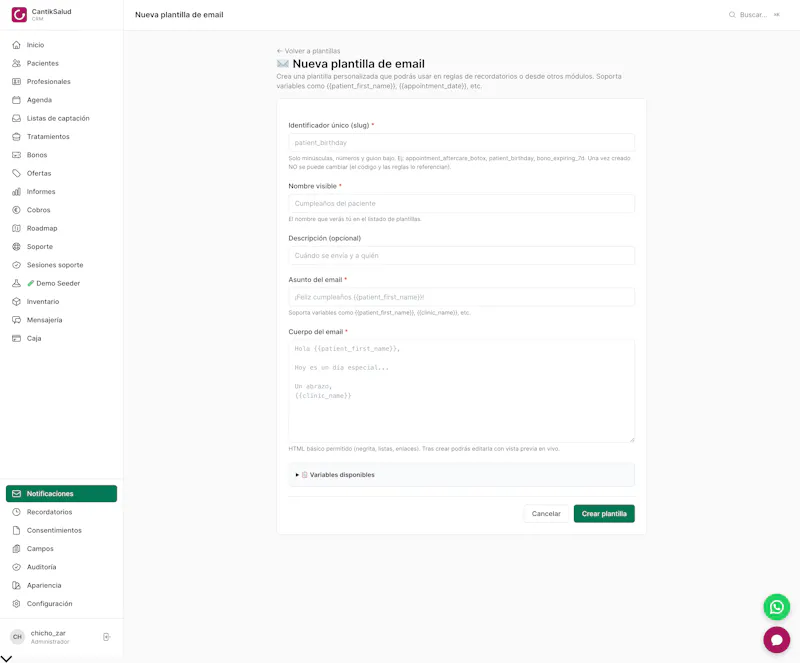Focus the Descripción (opcional) field
This screenshot has width=800, height=663.
pos(461,256)
